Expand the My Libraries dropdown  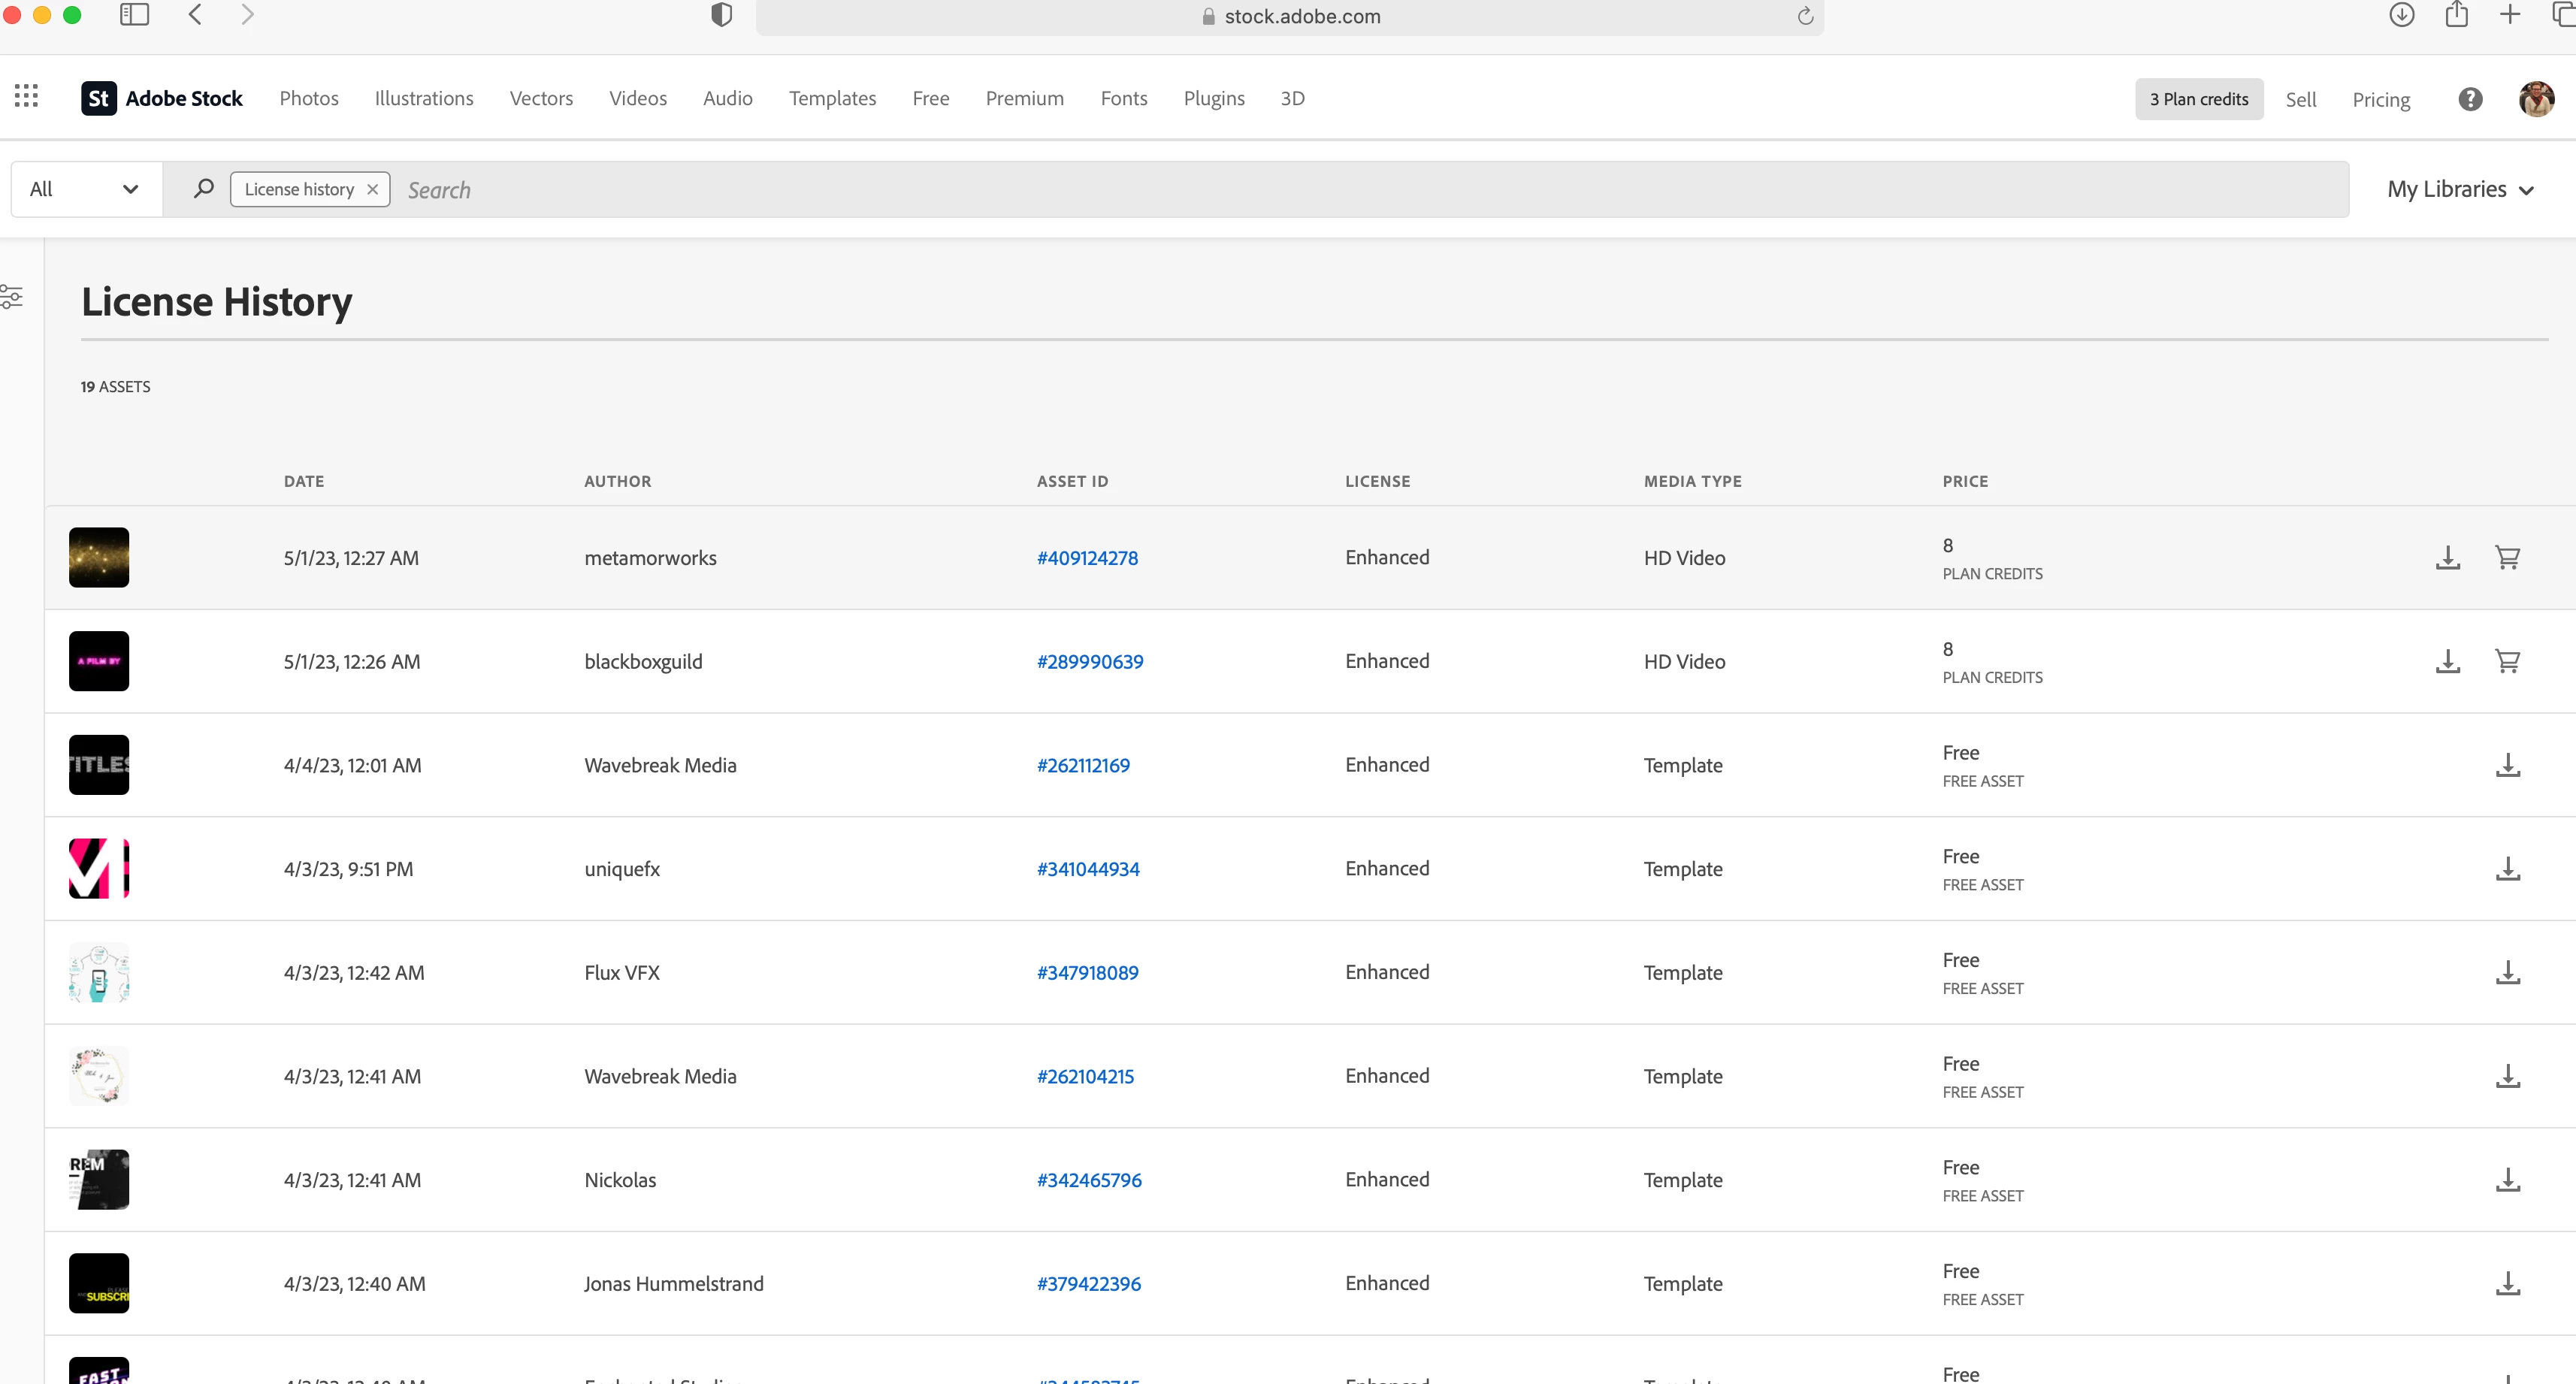point(2459,189)
